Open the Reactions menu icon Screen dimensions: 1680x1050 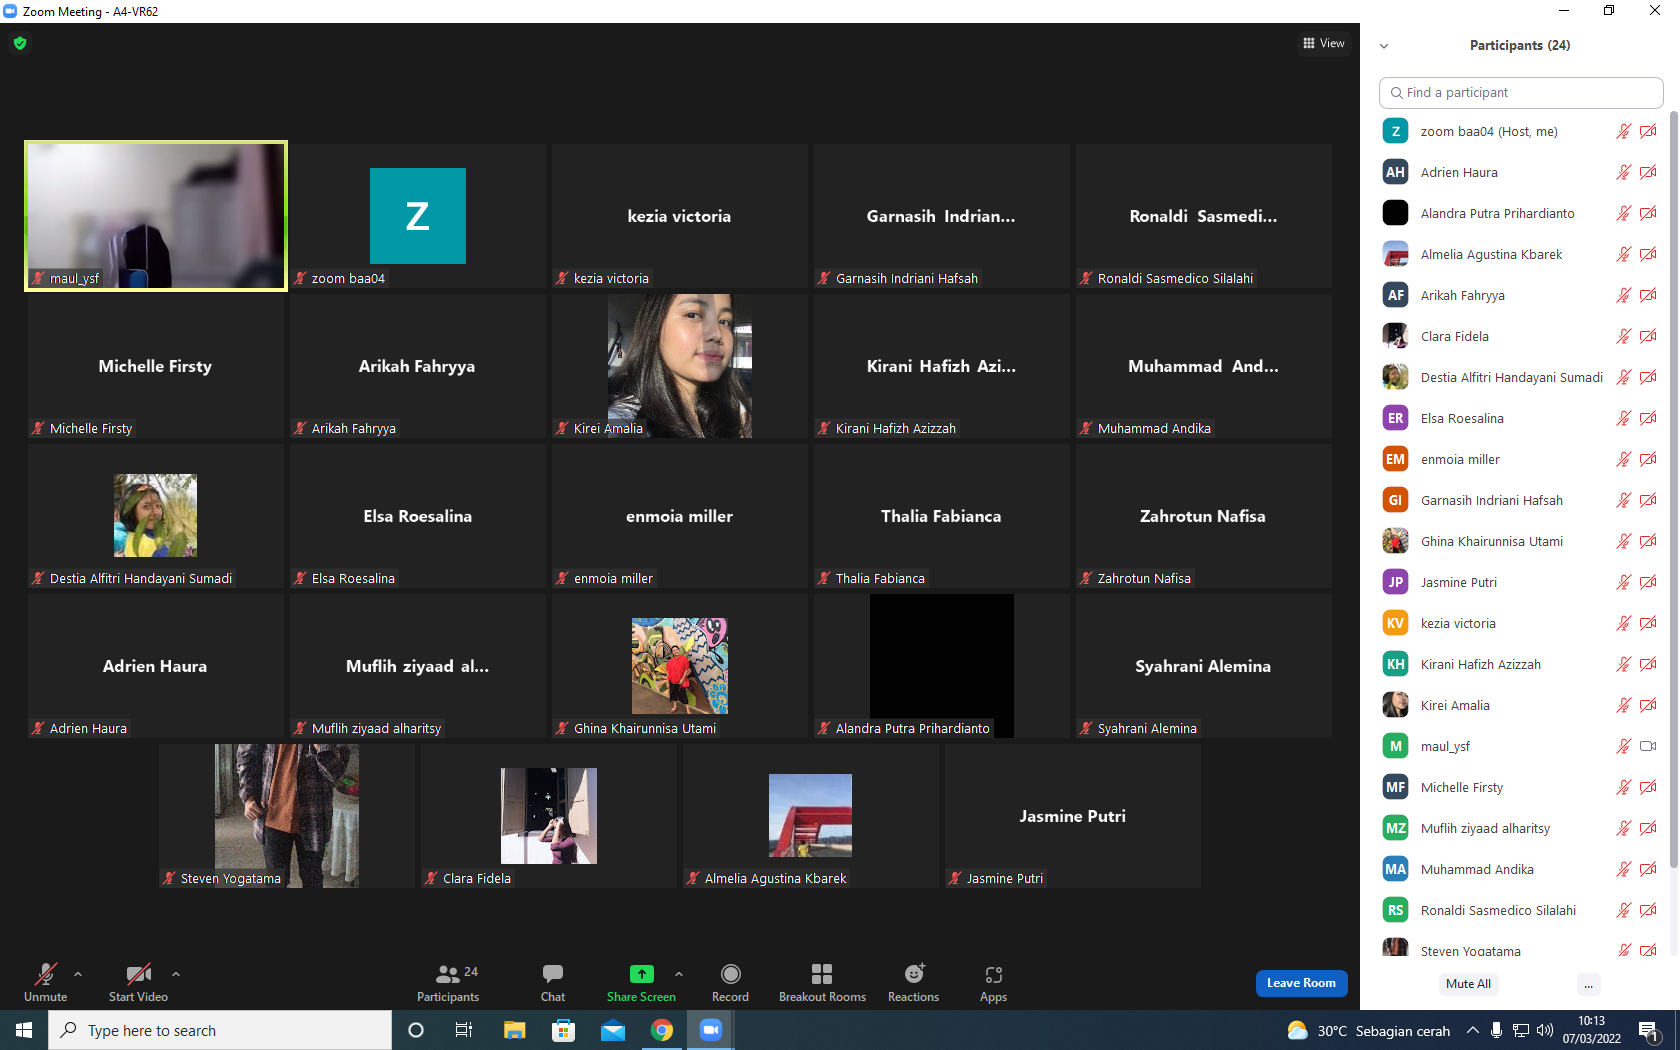914,974
